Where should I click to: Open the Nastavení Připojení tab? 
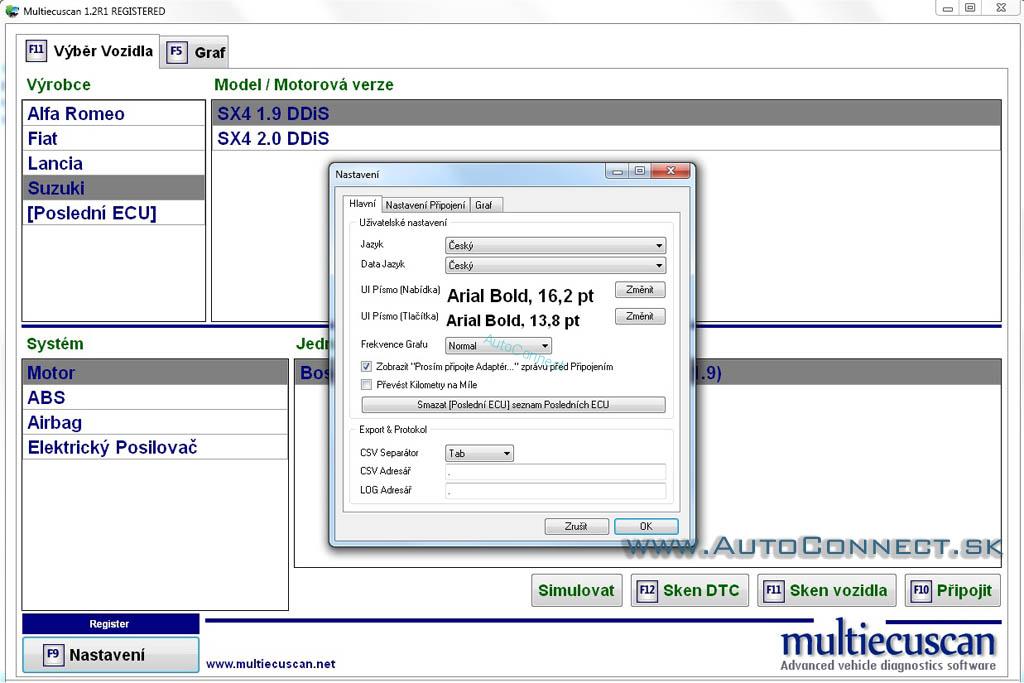[x=425, y=205]
